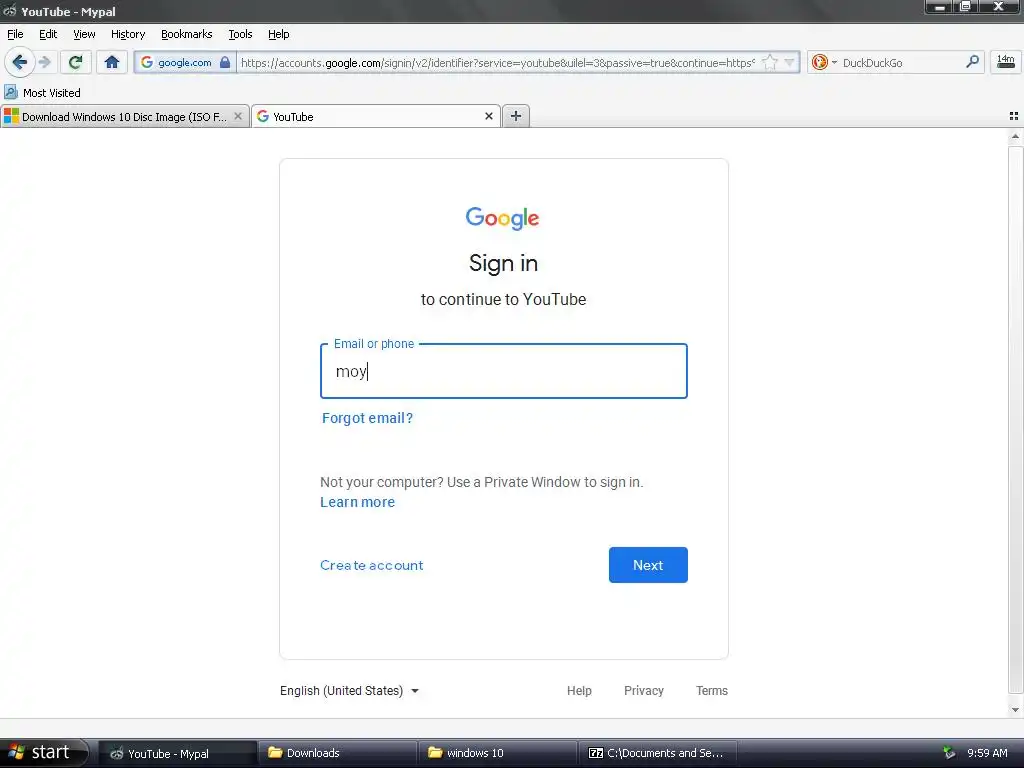Close the Download Windows 10 Disc Image tab
Screen dimensions: 1024x768
point(238,116)
